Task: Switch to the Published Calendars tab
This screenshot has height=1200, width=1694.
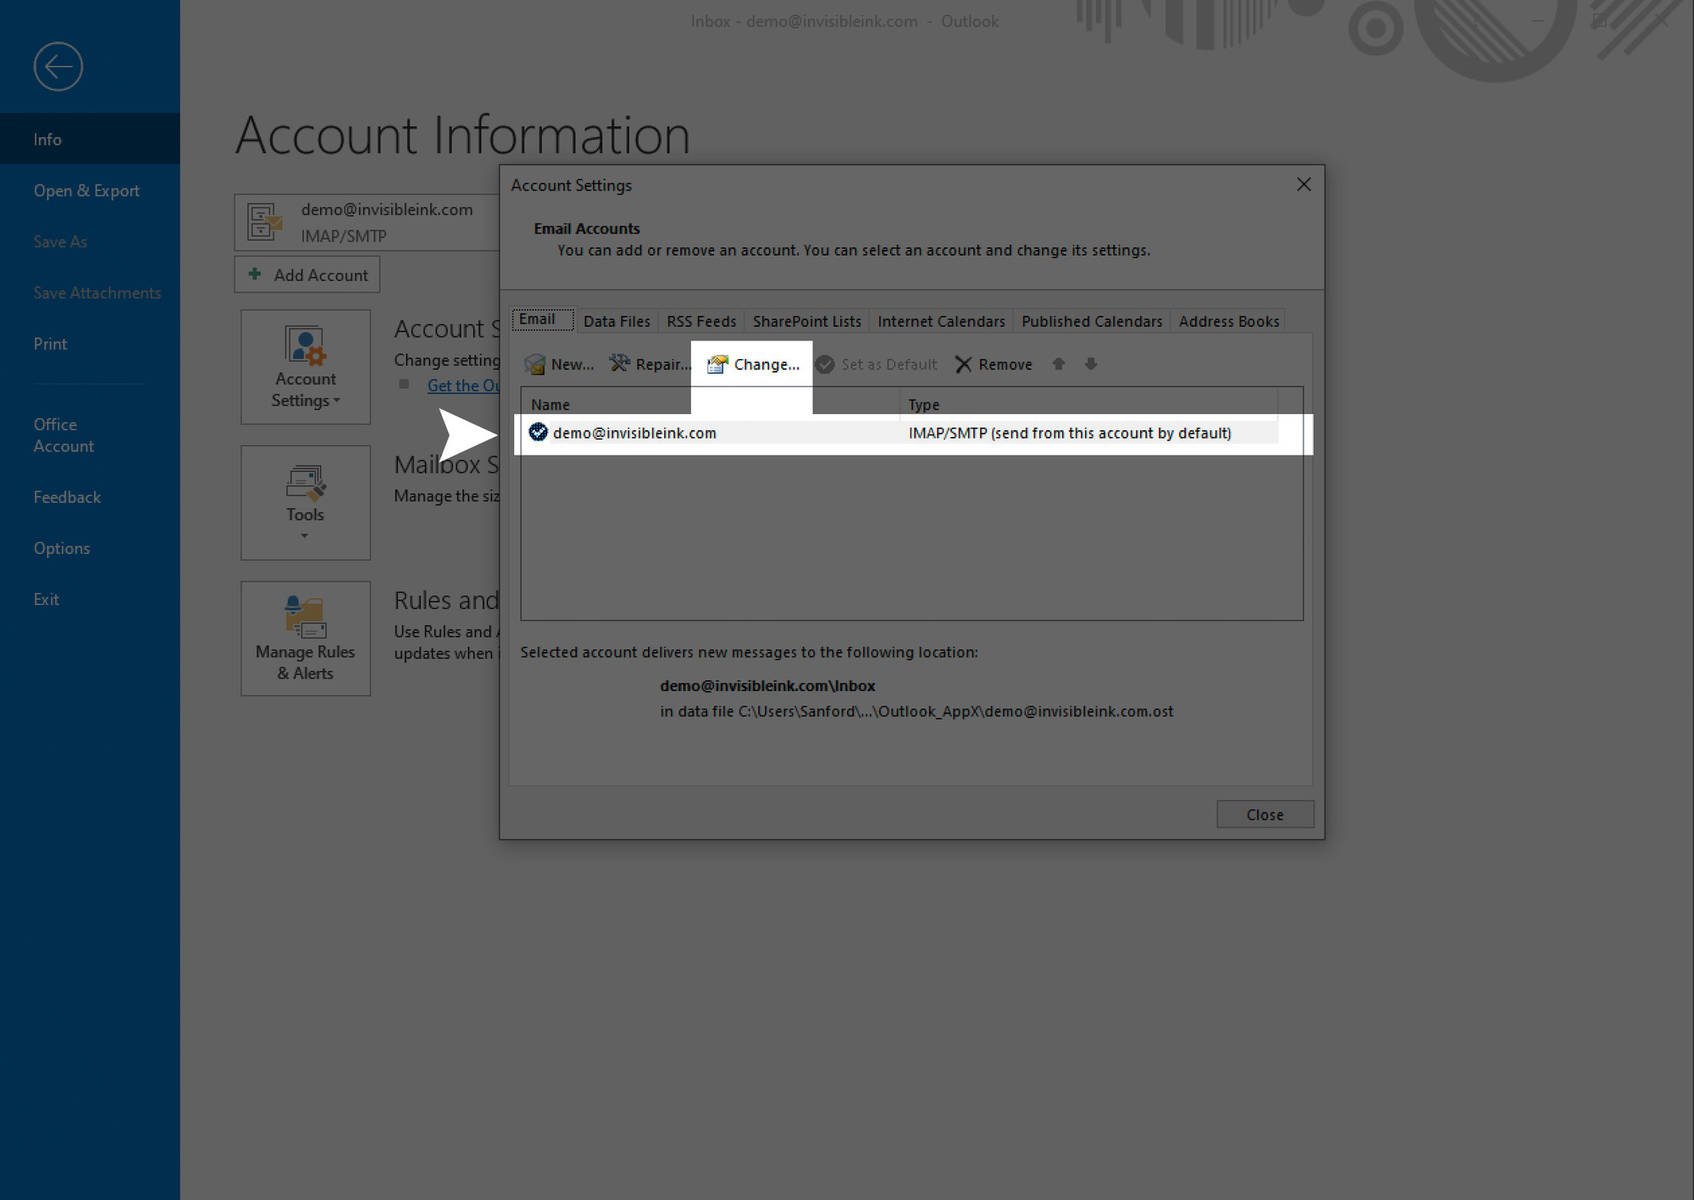Action: [1092, 321]
